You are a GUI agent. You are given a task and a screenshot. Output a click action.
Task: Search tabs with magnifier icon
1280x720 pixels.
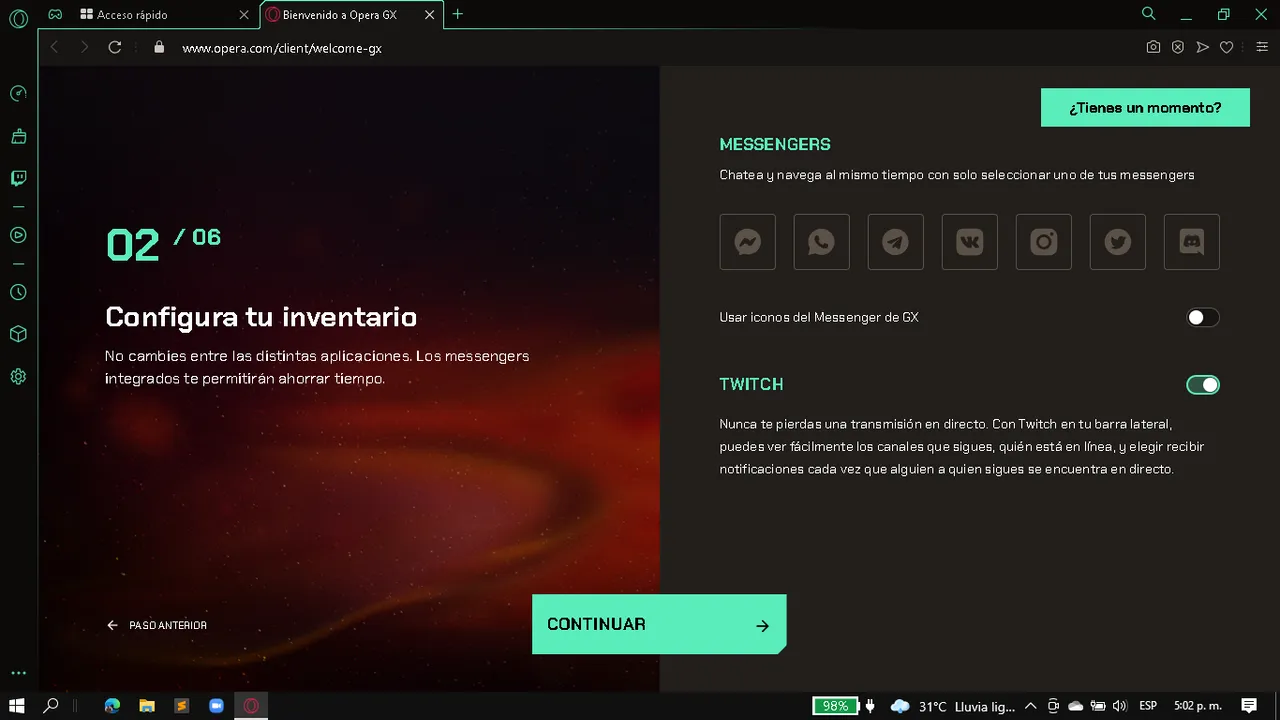click(1148, 14)
